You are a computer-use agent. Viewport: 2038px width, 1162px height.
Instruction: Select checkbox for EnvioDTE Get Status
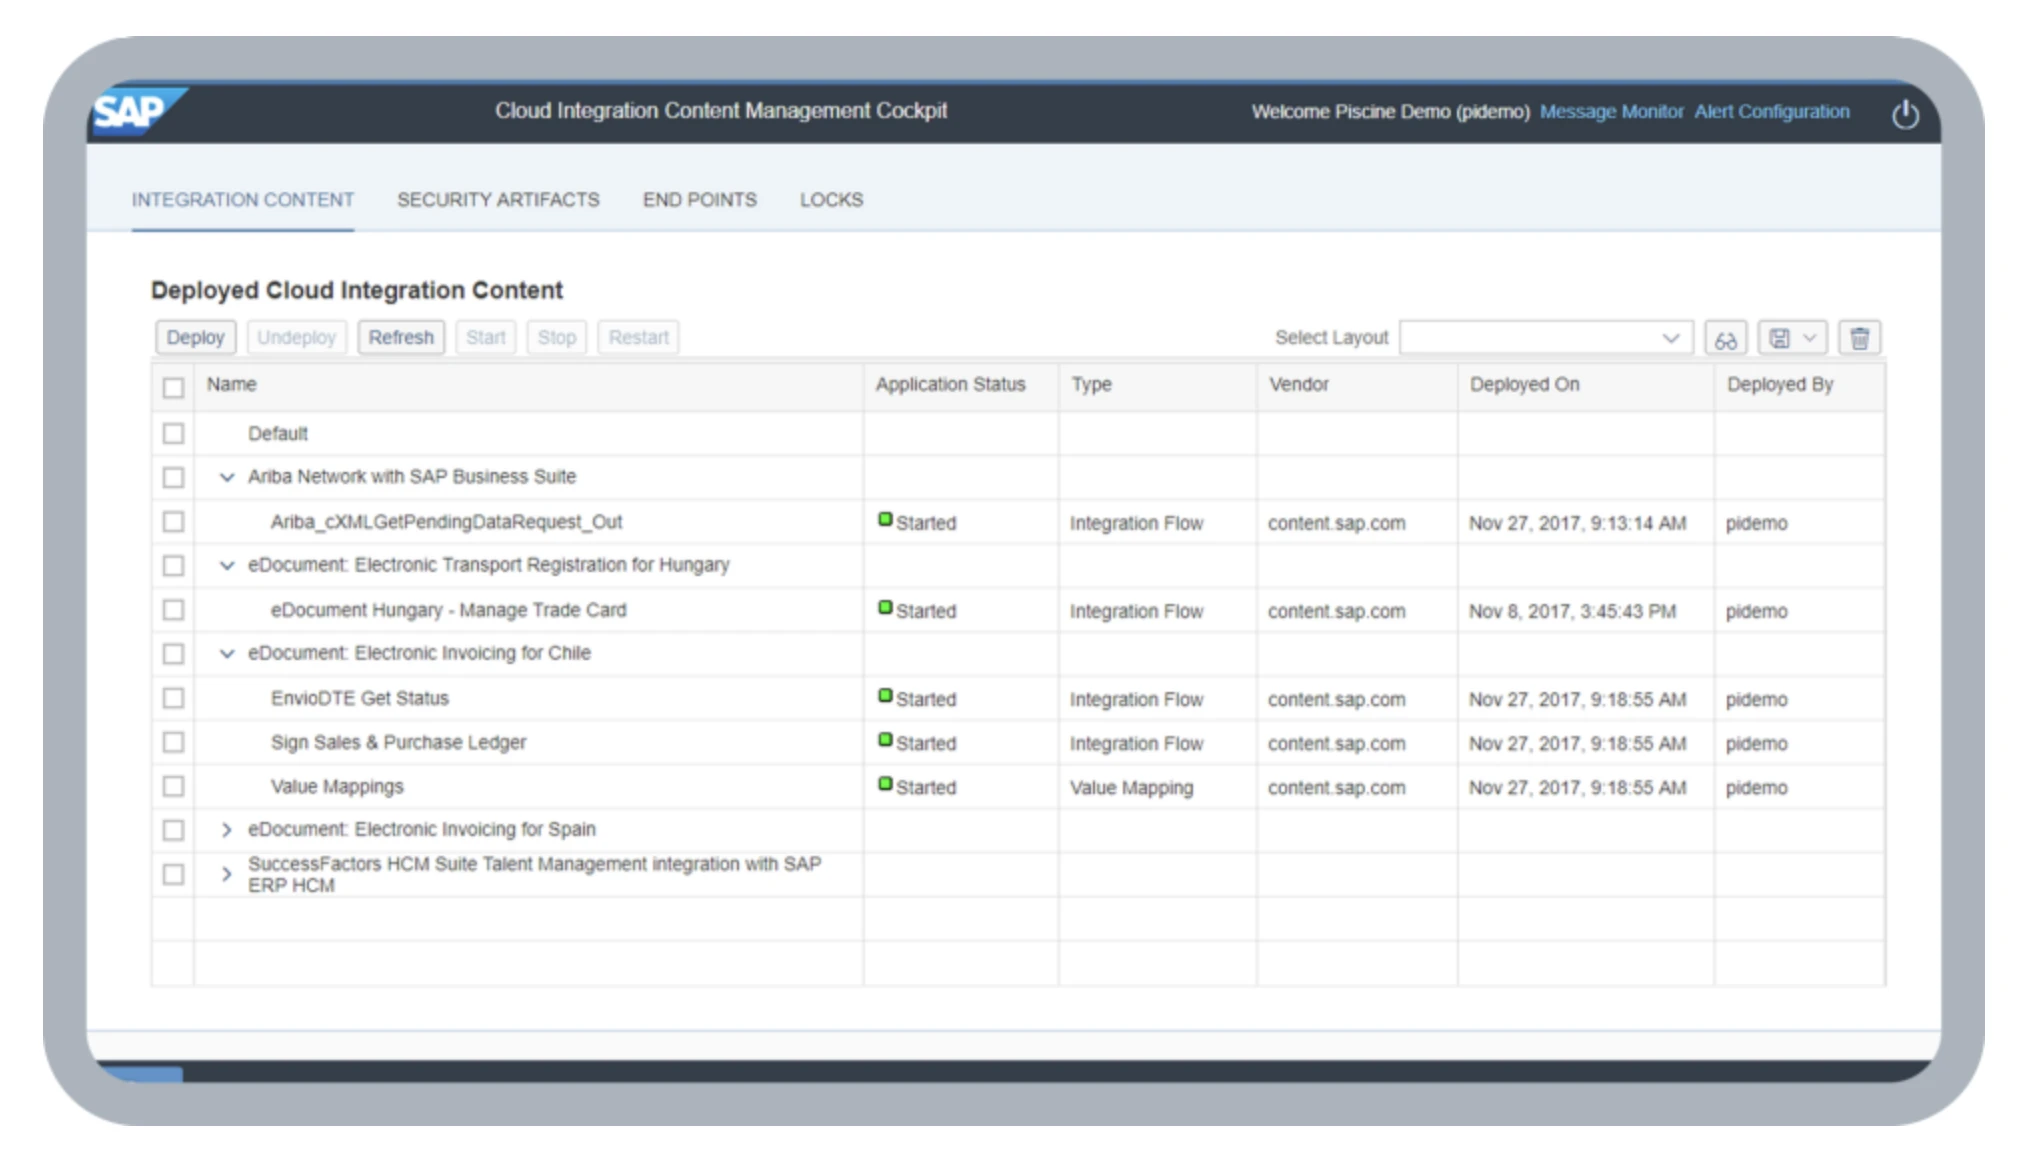[173, 698]
